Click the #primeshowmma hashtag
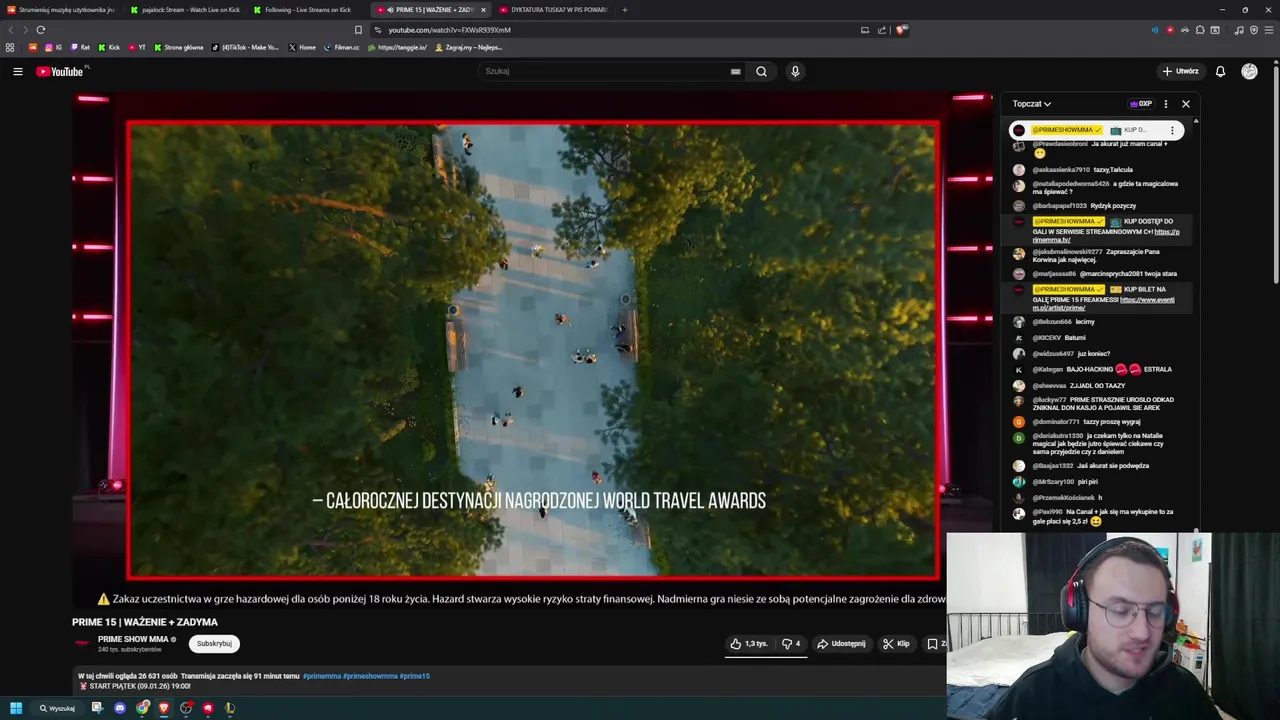Image resolution: width=1280 pixels, height=720 pixels. (370, 676)
